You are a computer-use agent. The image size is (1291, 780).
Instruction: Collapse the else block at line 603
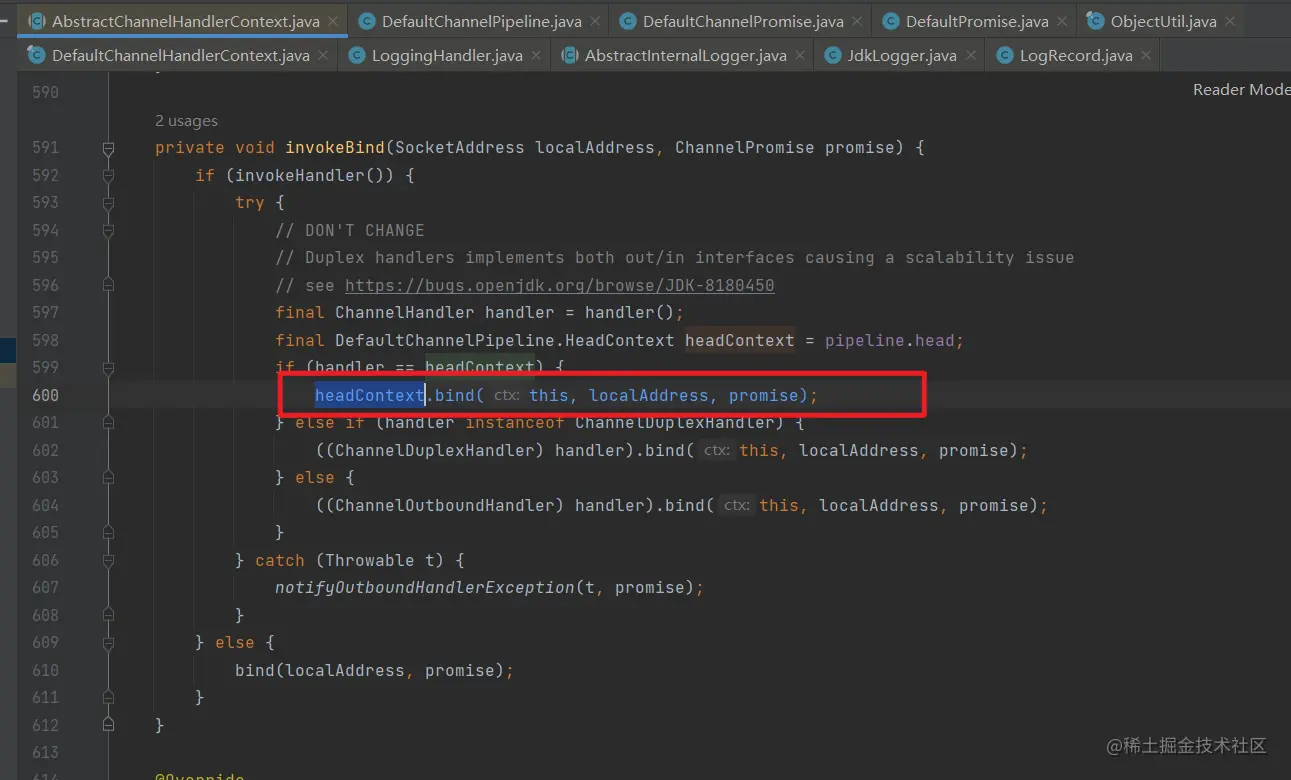click(108, 477)
